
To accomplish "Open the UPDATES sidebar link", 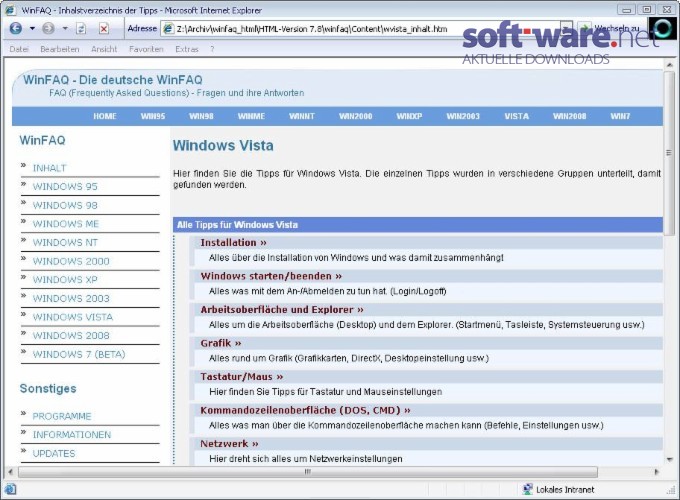I will point(54,453).
